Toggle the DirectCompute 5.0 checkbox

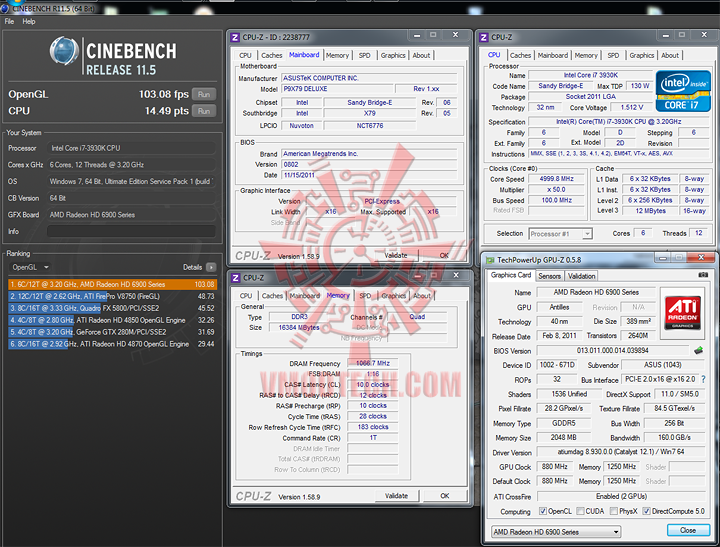pyautogui.click(x=647, y=511)
